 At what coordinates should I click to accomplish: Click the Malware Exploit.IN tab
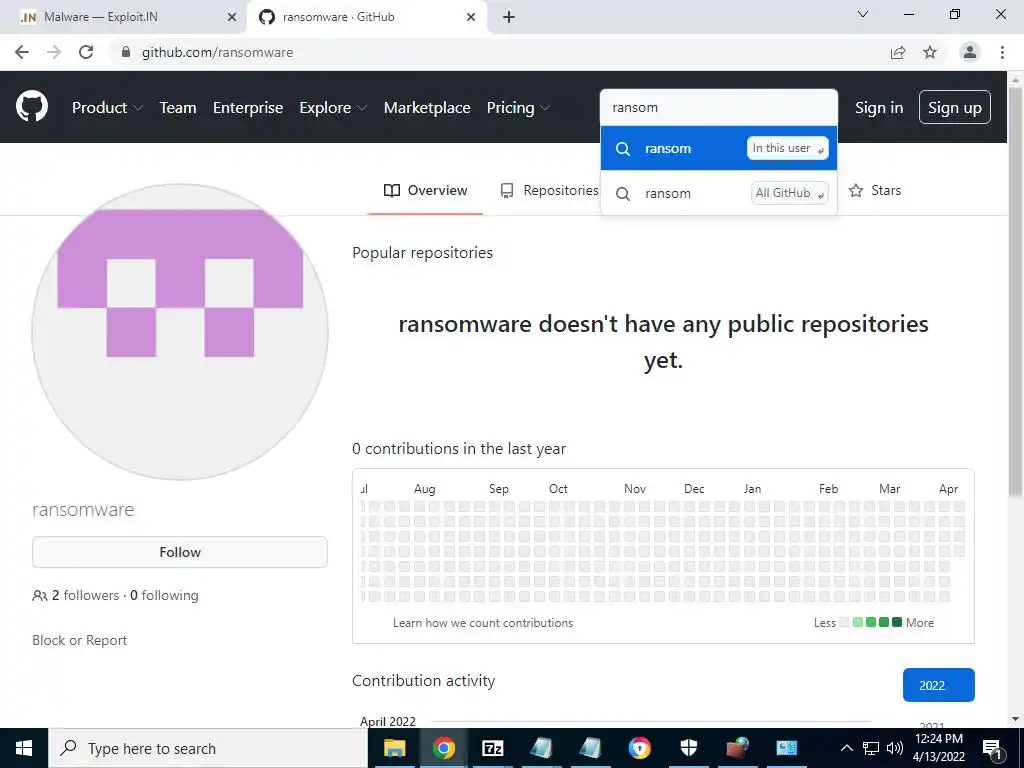(124, 17)
